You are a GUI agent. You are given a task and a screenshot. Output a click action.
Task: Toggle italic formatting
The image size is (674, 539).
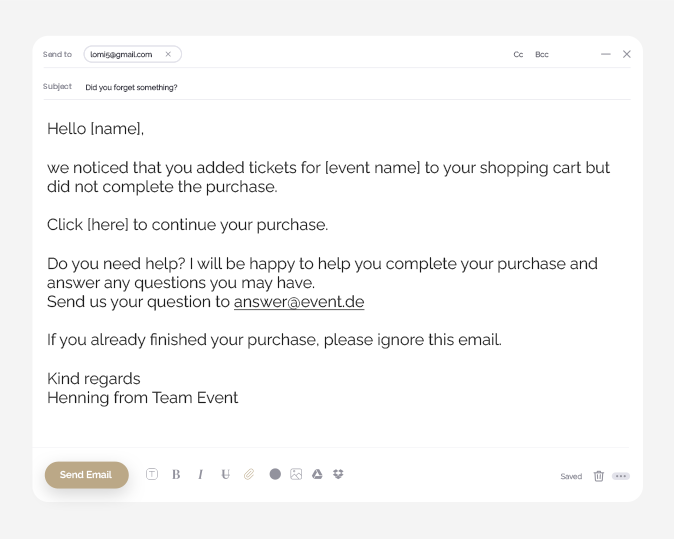coord(200,474)
